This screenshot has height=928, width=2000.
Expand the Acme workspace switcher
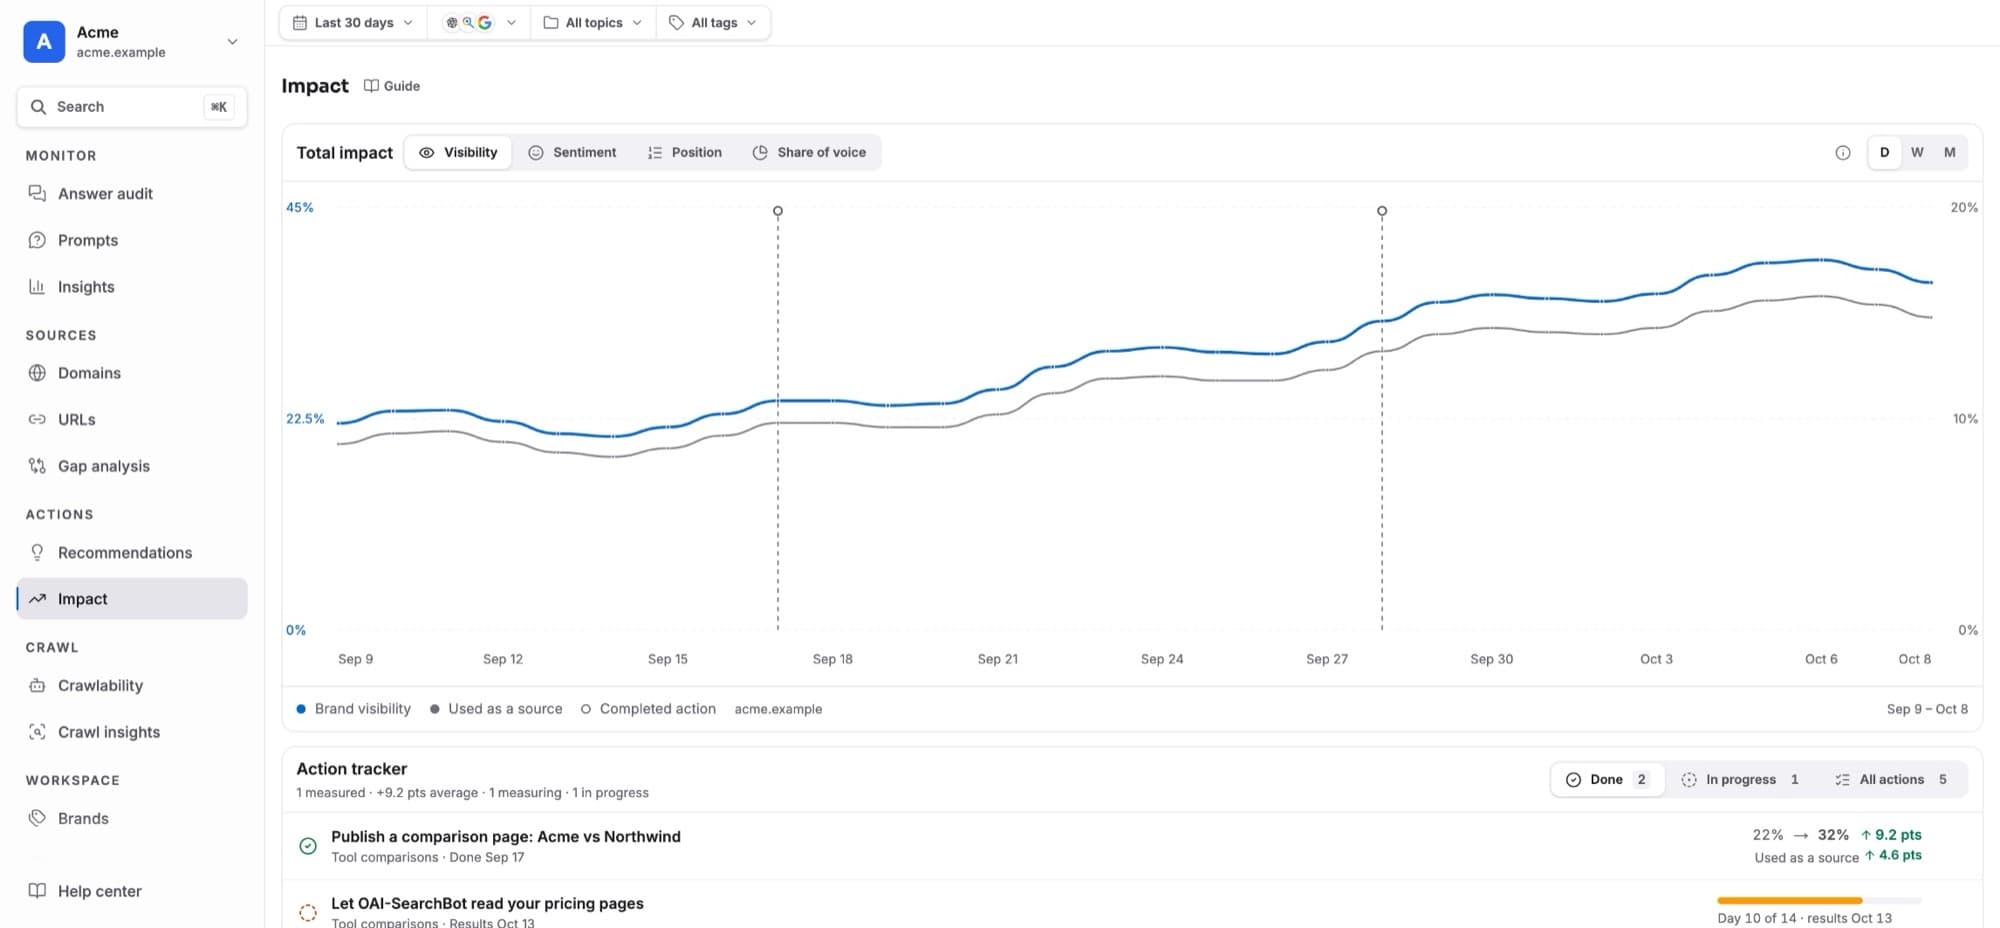point(131,42)
